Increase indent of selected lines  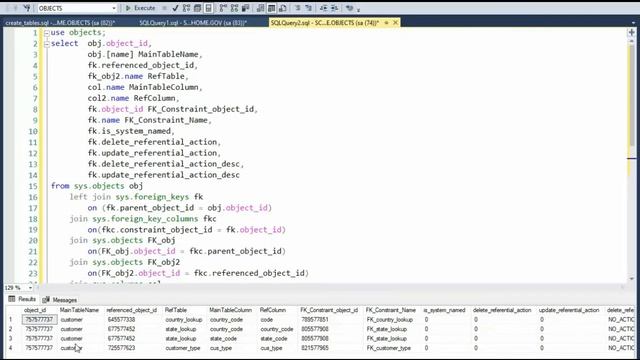334,8
